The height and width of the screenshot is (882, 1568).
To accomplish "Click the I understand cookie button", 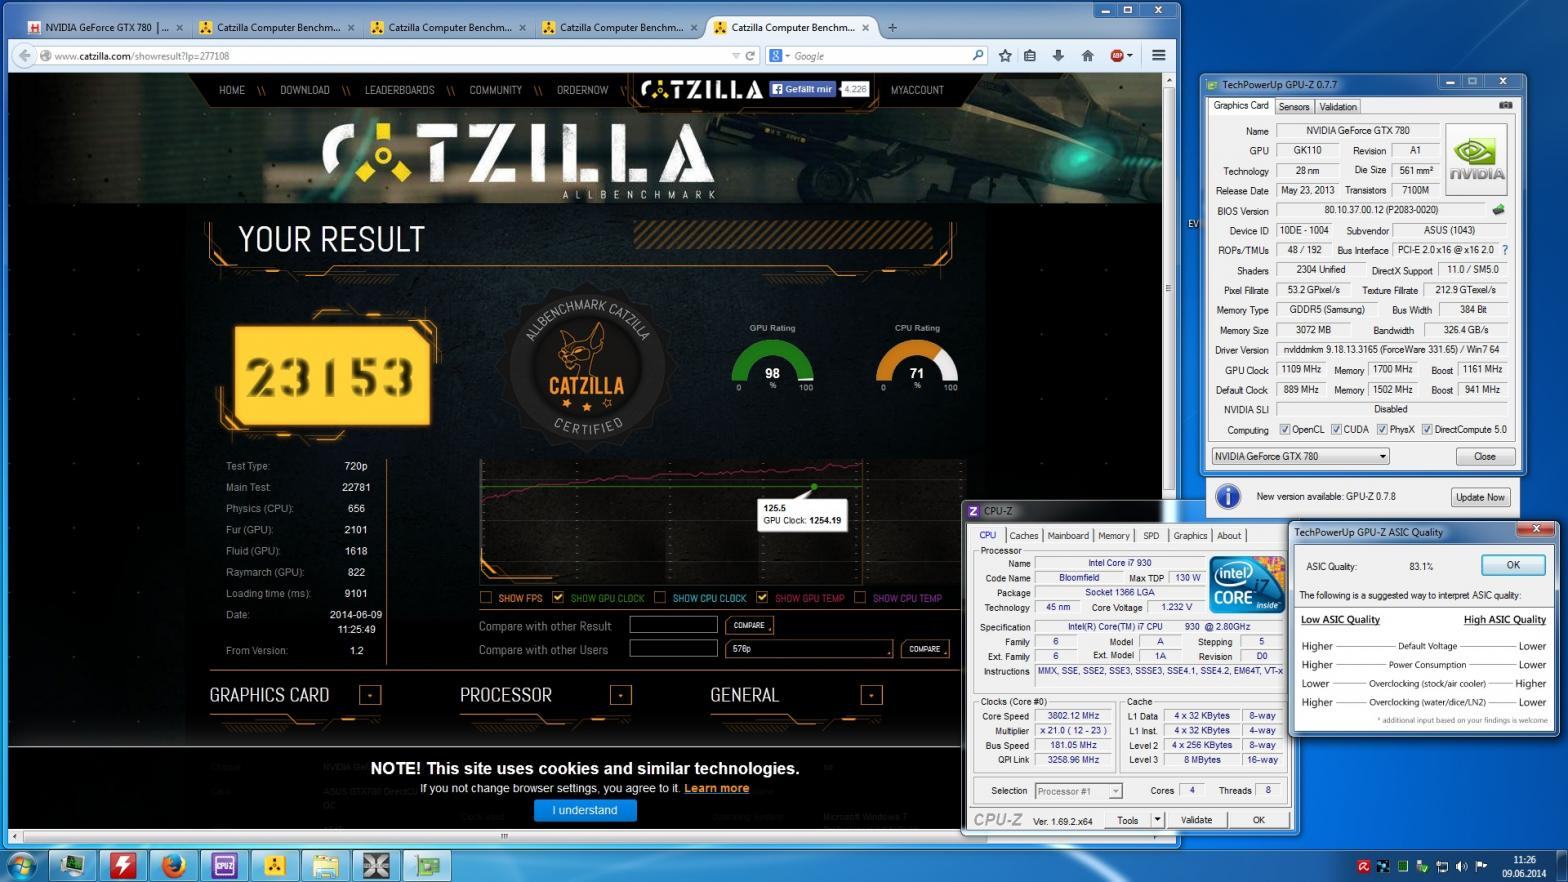I will (x=585, y=810).
